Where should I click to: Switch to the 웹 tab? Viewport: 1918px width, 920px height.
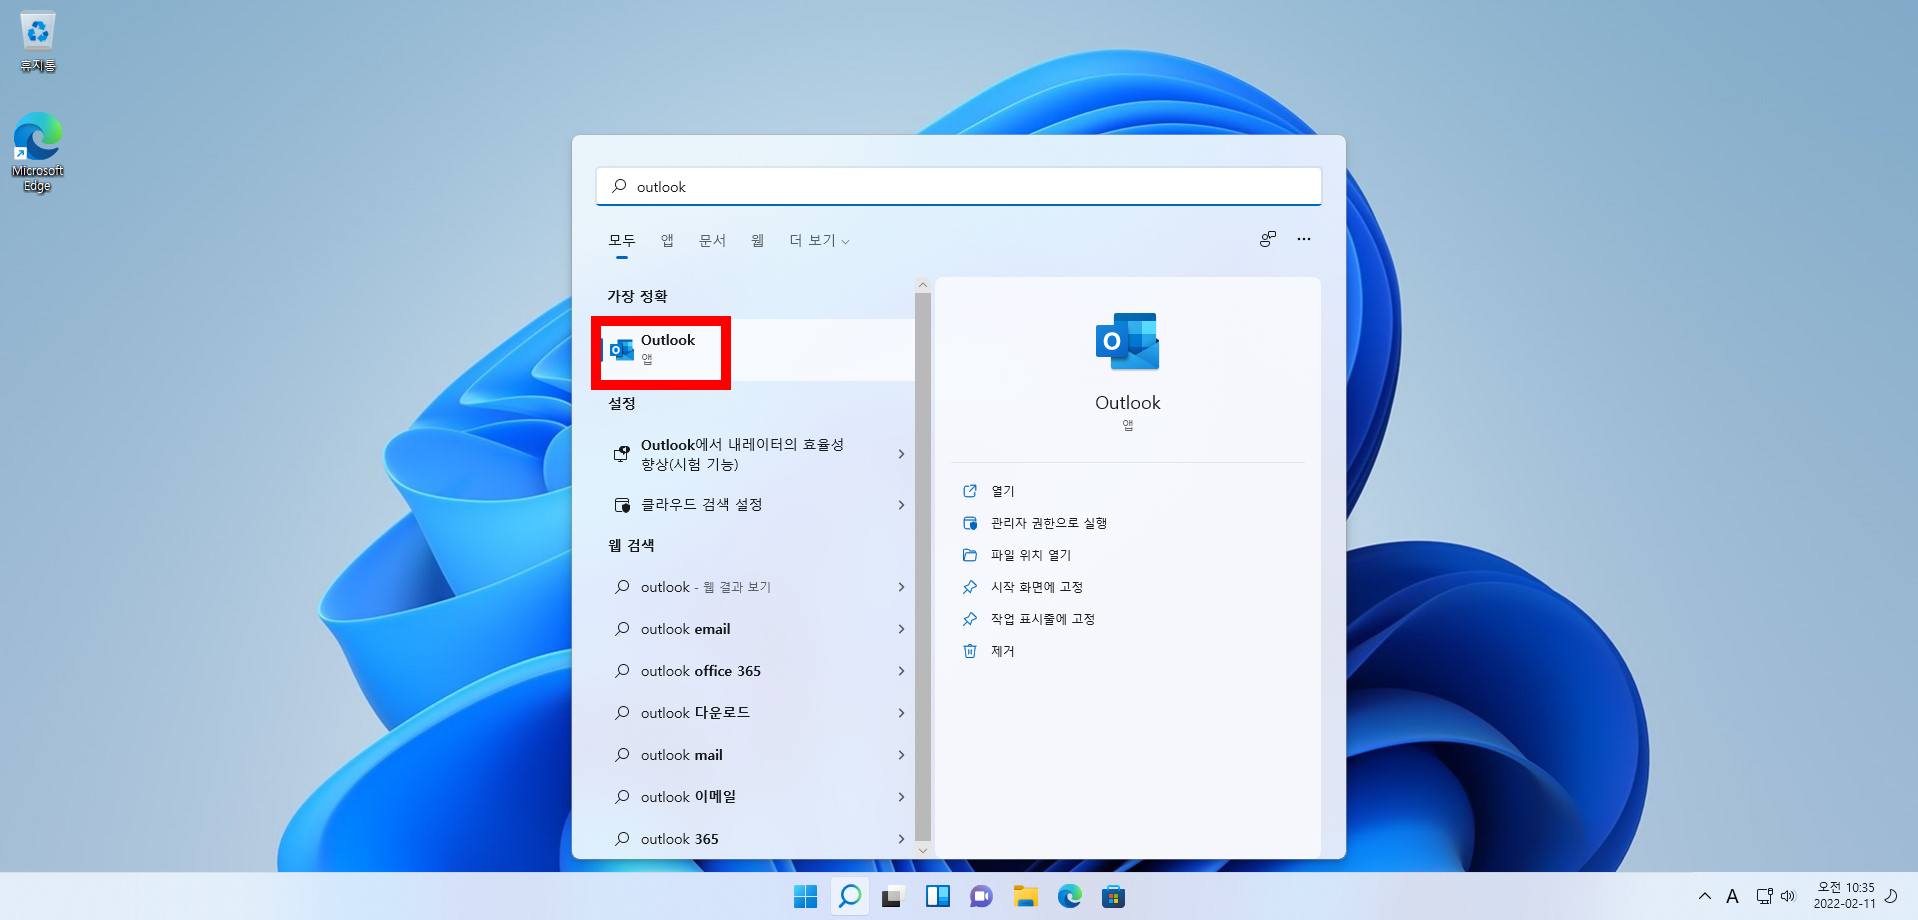pyautogui.click(x=757, y=241)
